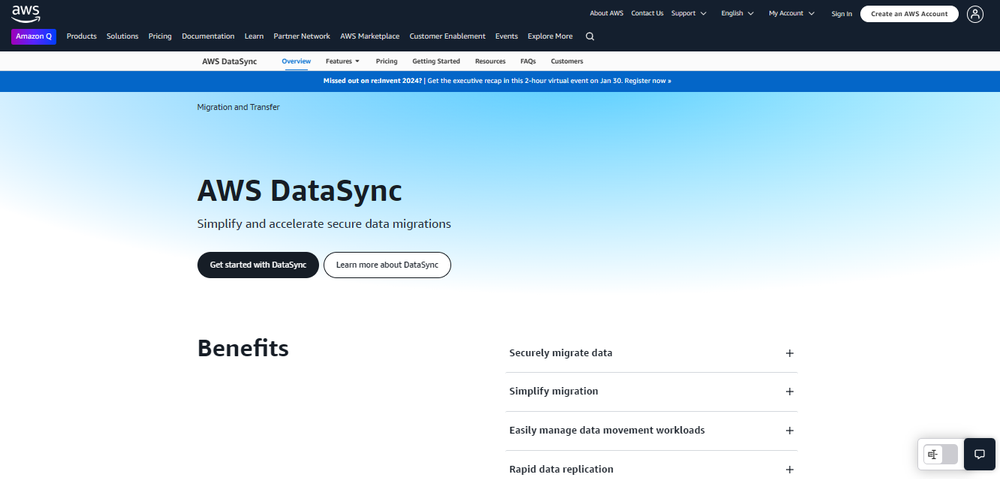
Task: Open the My Account dropdown
Action: (791, 13)
